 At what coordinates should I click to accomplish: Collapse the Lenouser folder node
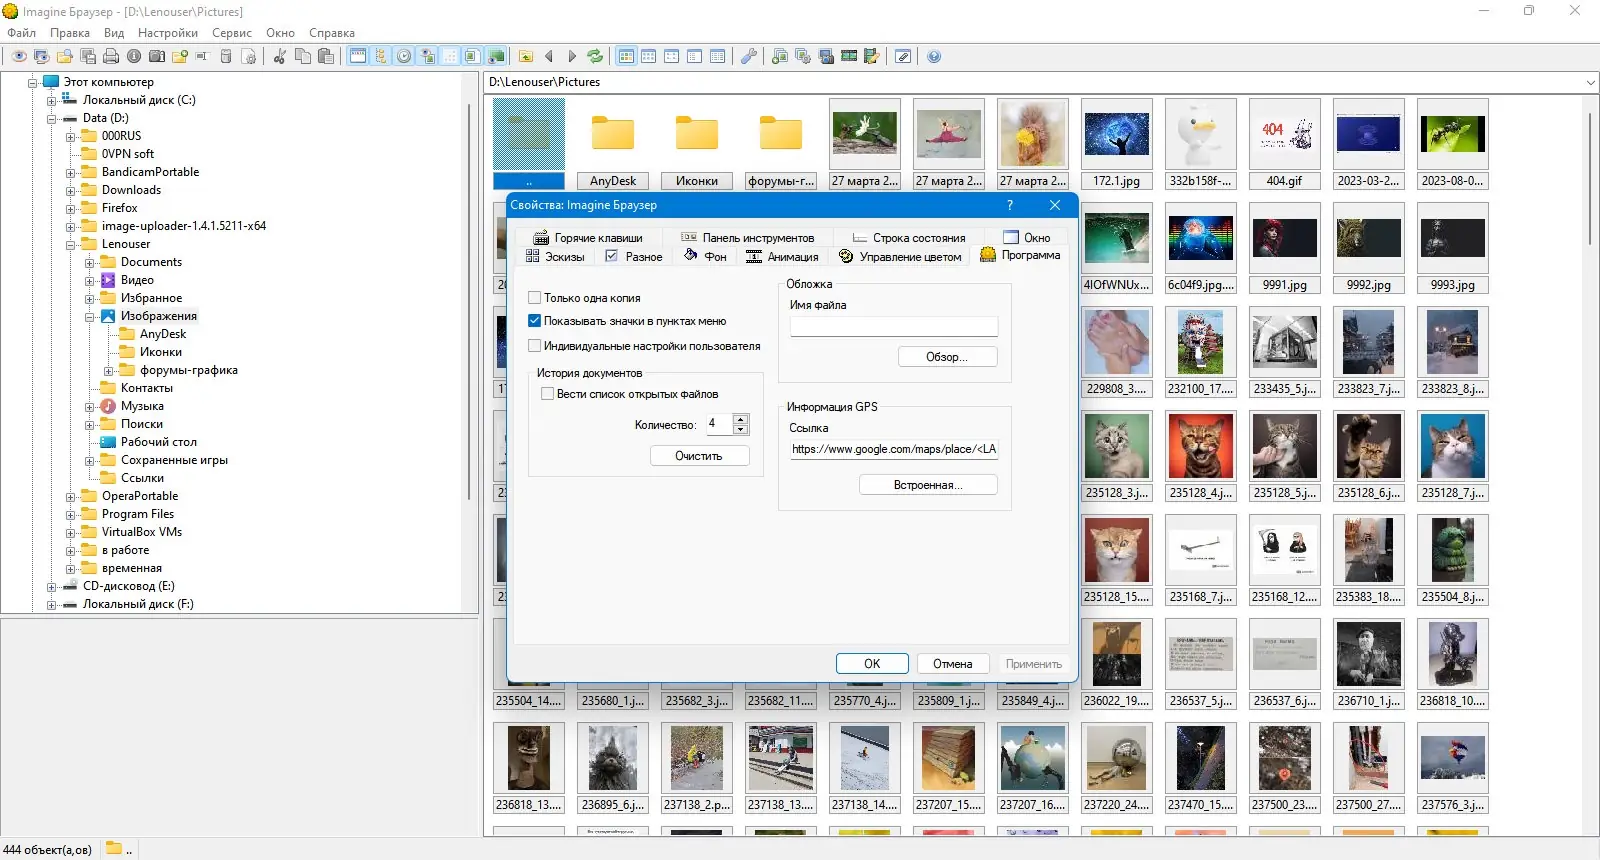tap(71, 245)
